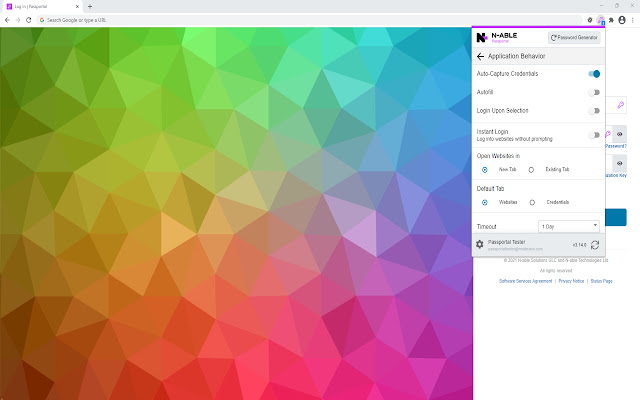Reload the page with the refresh icon
Image resolution: width=640 pixels, height=400 pixels.
[x=29, y=19]
